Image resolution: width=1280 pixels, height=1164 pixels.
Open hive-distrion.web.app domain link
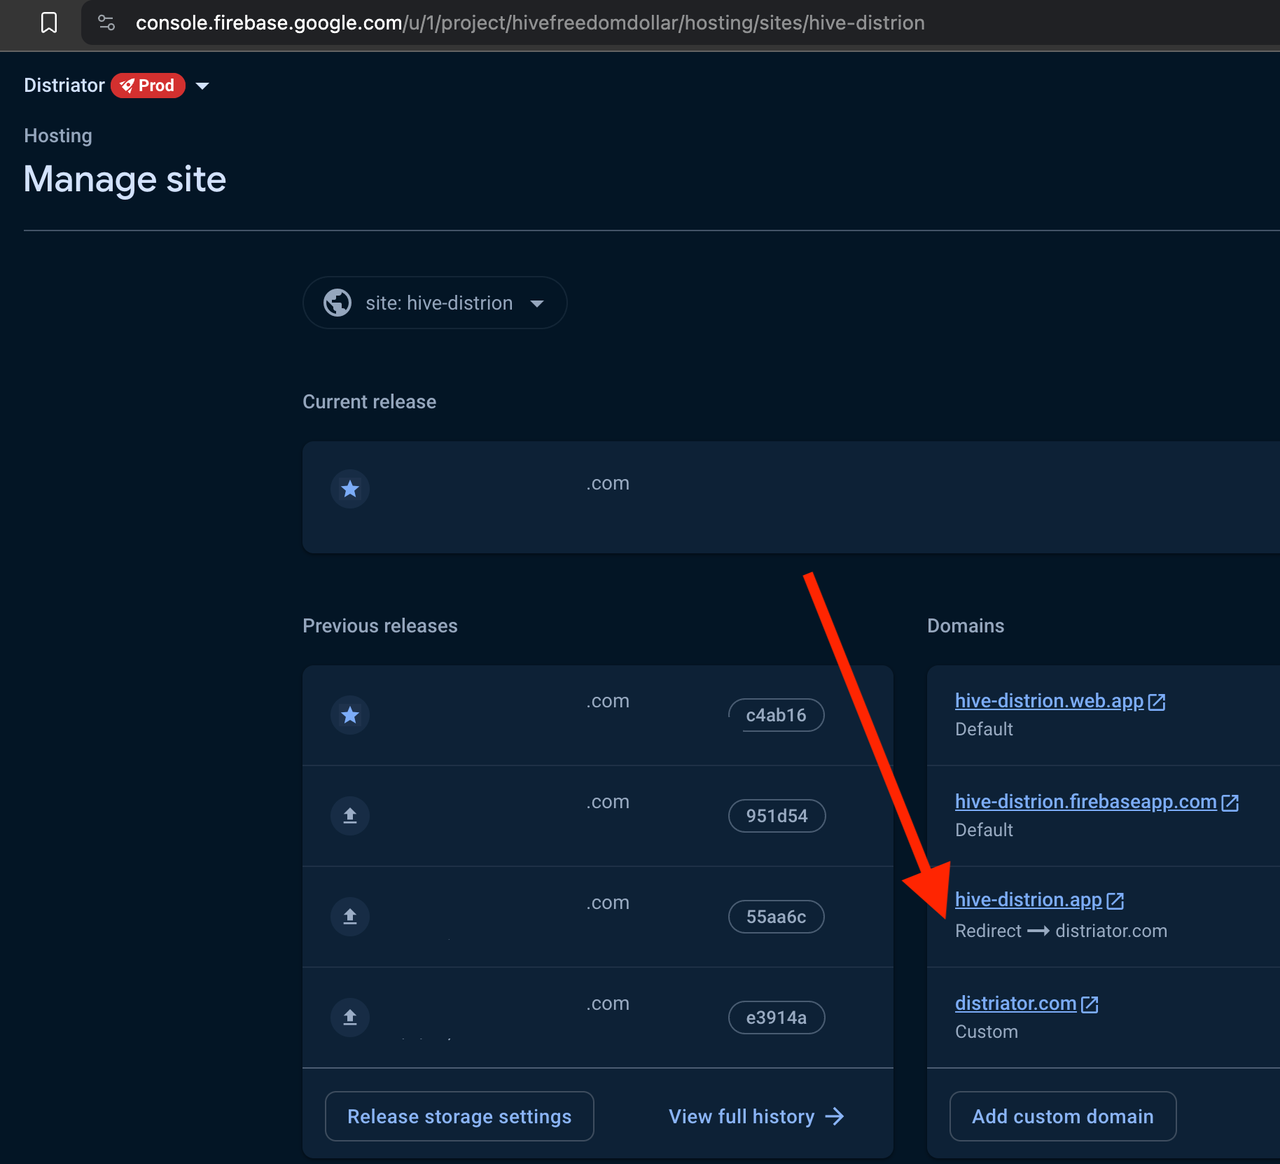click(x=1049, y=701)
